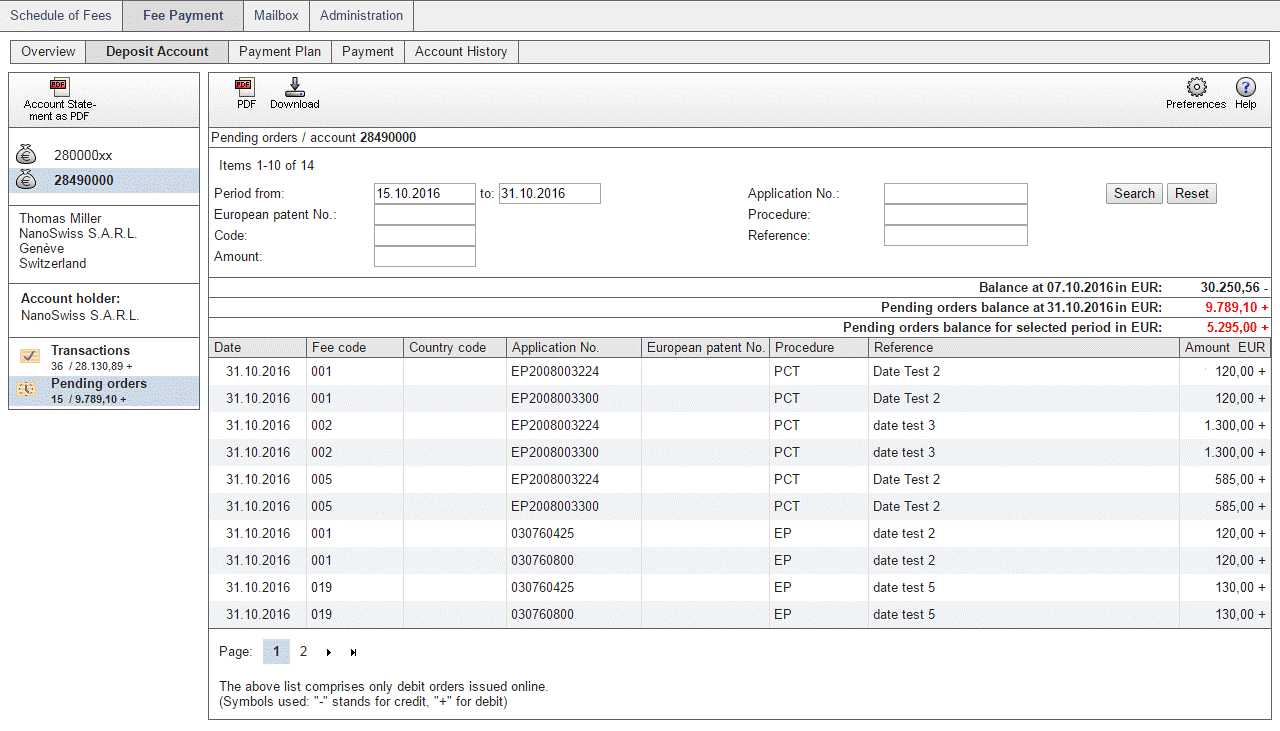
Task: Sort by Application No. column header
Action: pos(574,348)
